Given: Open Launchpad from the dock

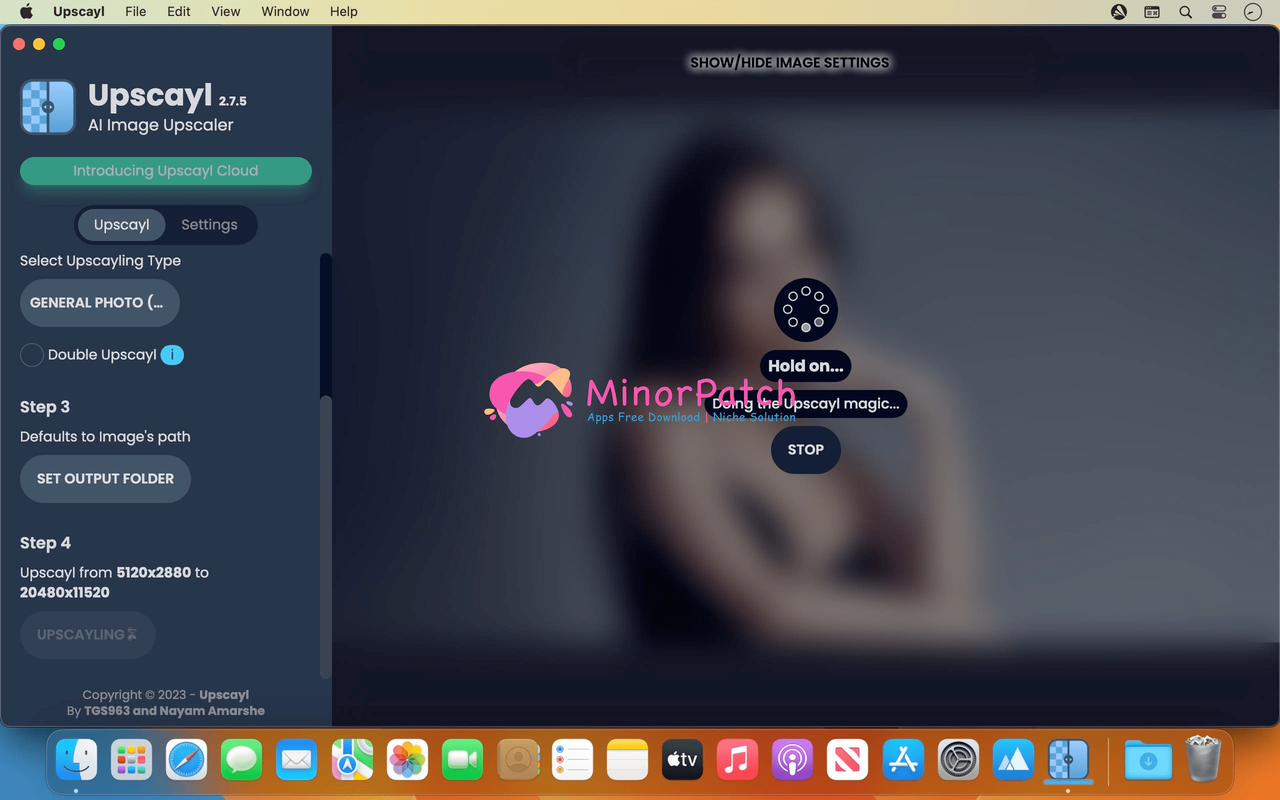Looking at the screenshot, I should (132, 760).
